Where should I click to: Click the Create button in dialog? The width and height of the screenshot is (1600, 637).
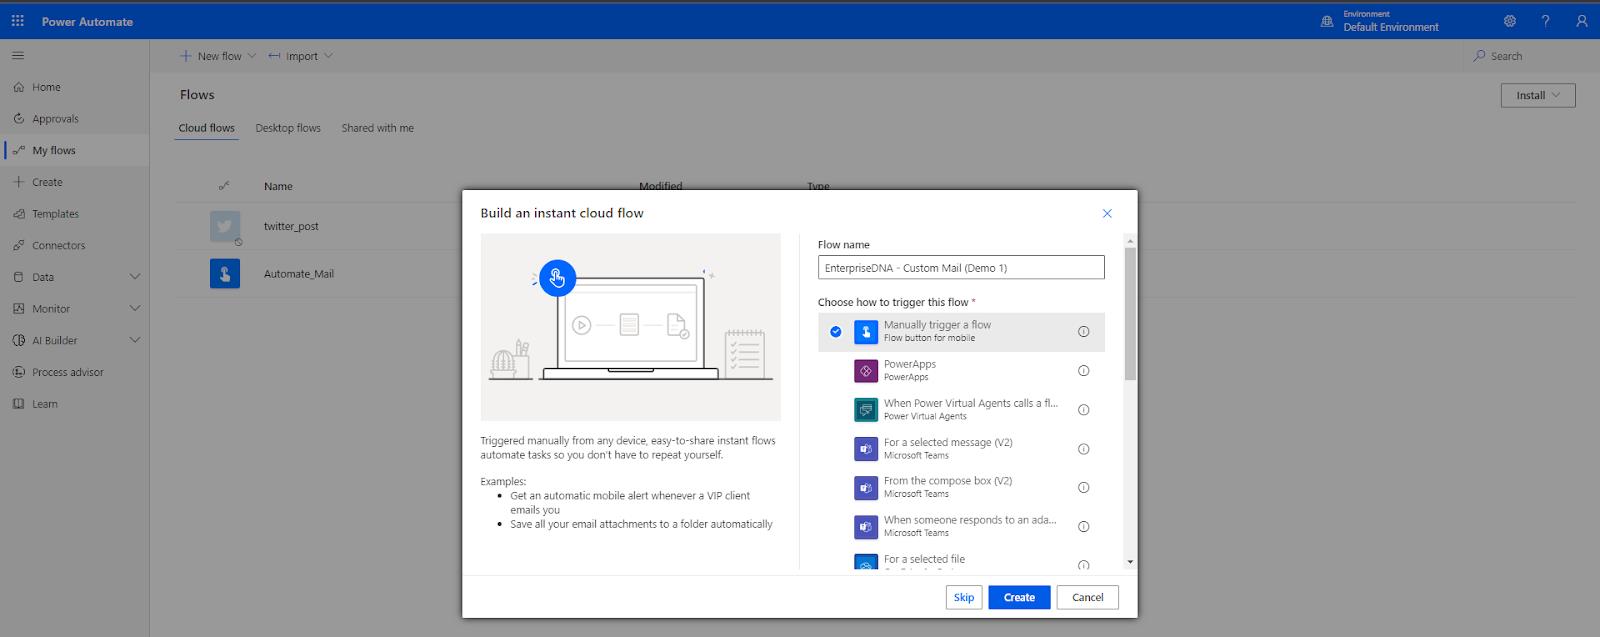(1019, 597)
